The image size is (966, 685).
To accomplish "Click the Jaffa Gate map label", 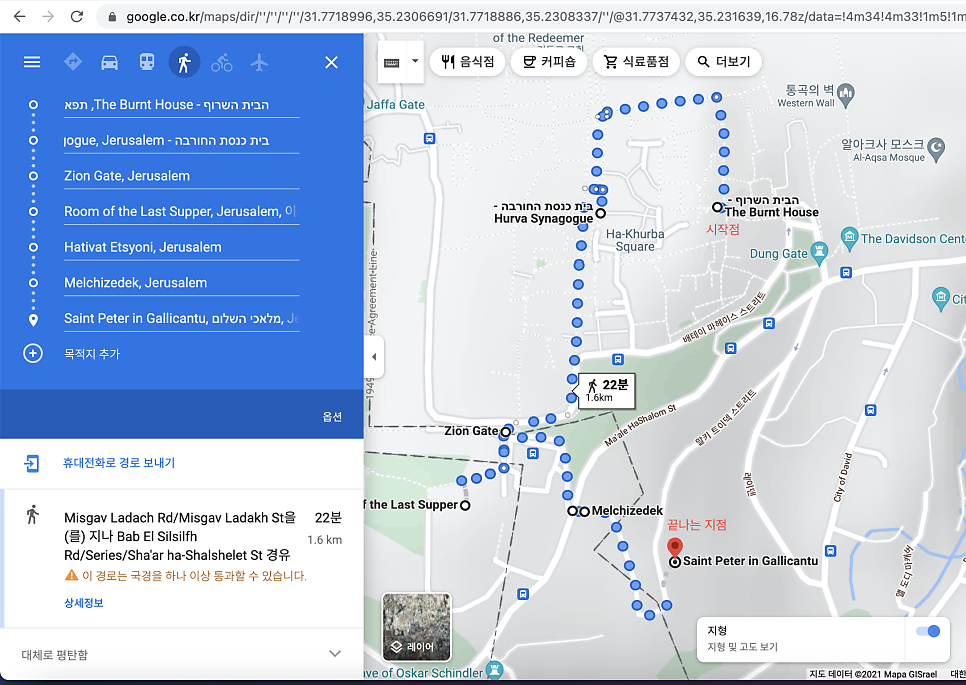I will [x=396, y=105].
